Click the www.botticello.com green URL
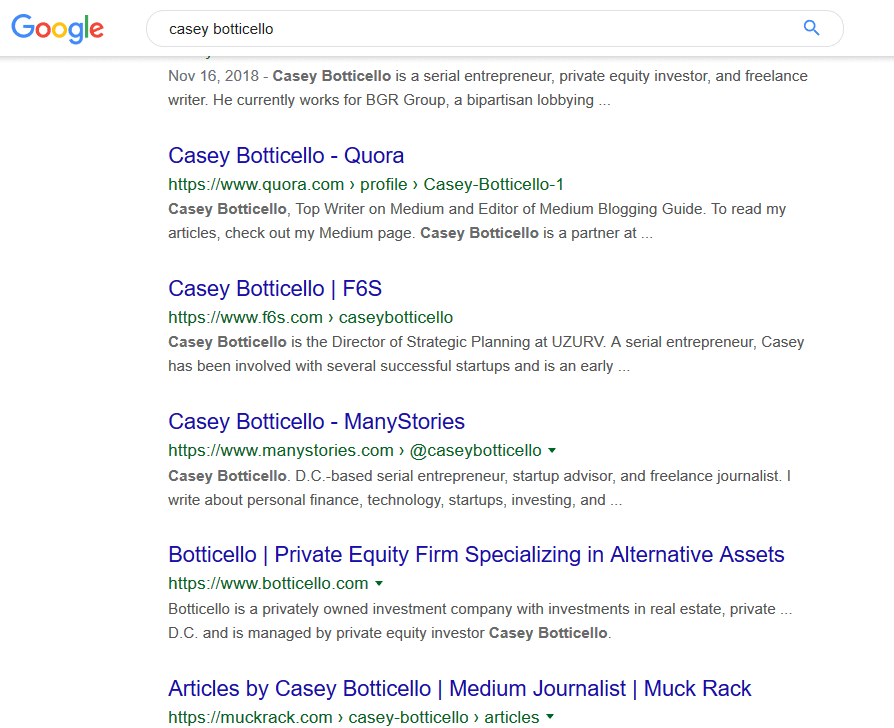Image resolution: width=894 pixels, height=728 pixels. point(268,583)
